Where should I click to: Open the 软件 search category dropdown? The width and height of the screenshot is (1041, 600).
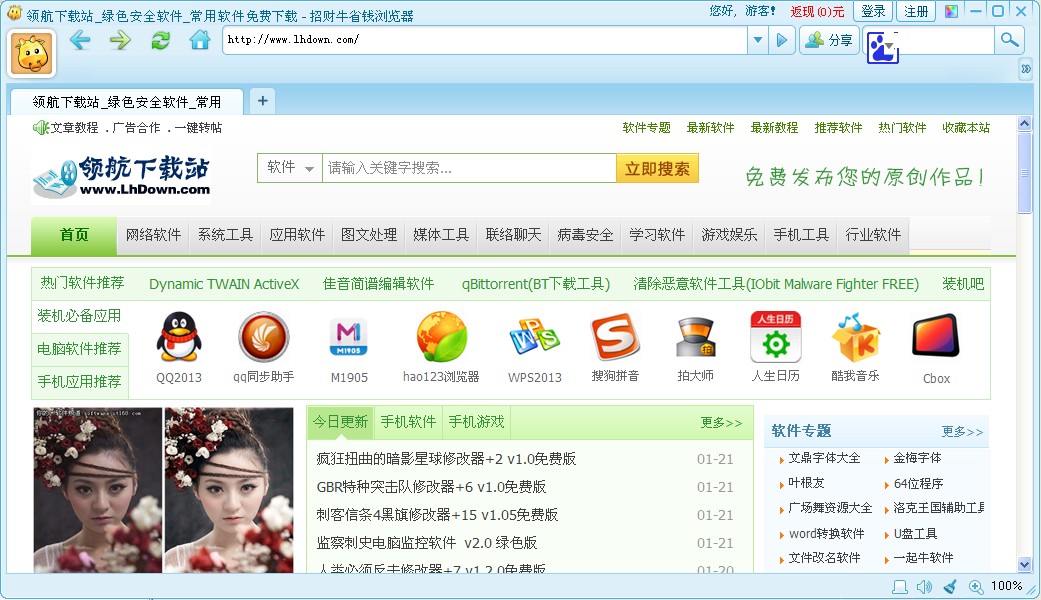tap(290, 168)
